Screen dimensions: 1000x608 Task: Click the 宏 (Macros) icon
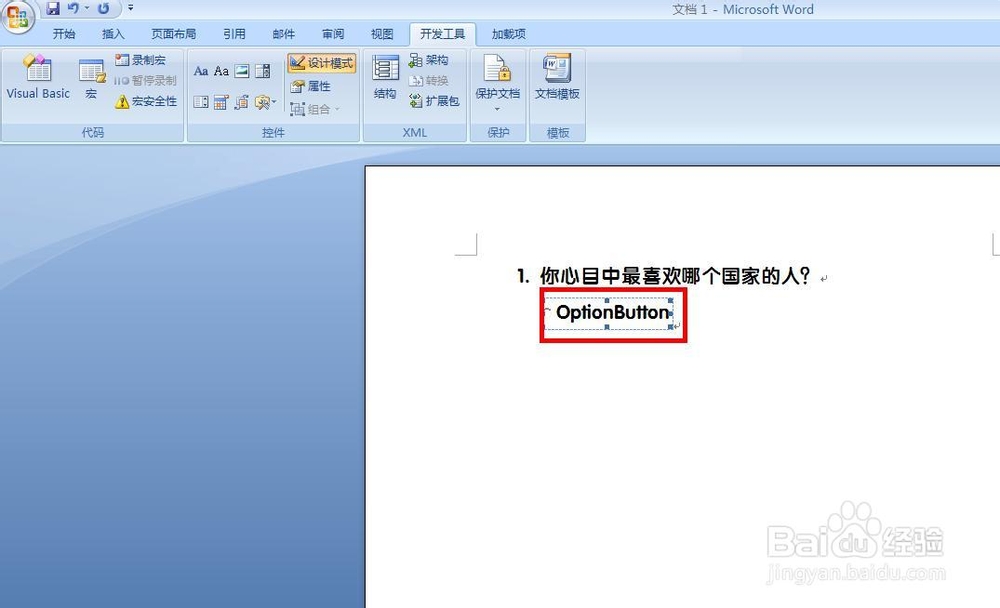coord(91,72)
